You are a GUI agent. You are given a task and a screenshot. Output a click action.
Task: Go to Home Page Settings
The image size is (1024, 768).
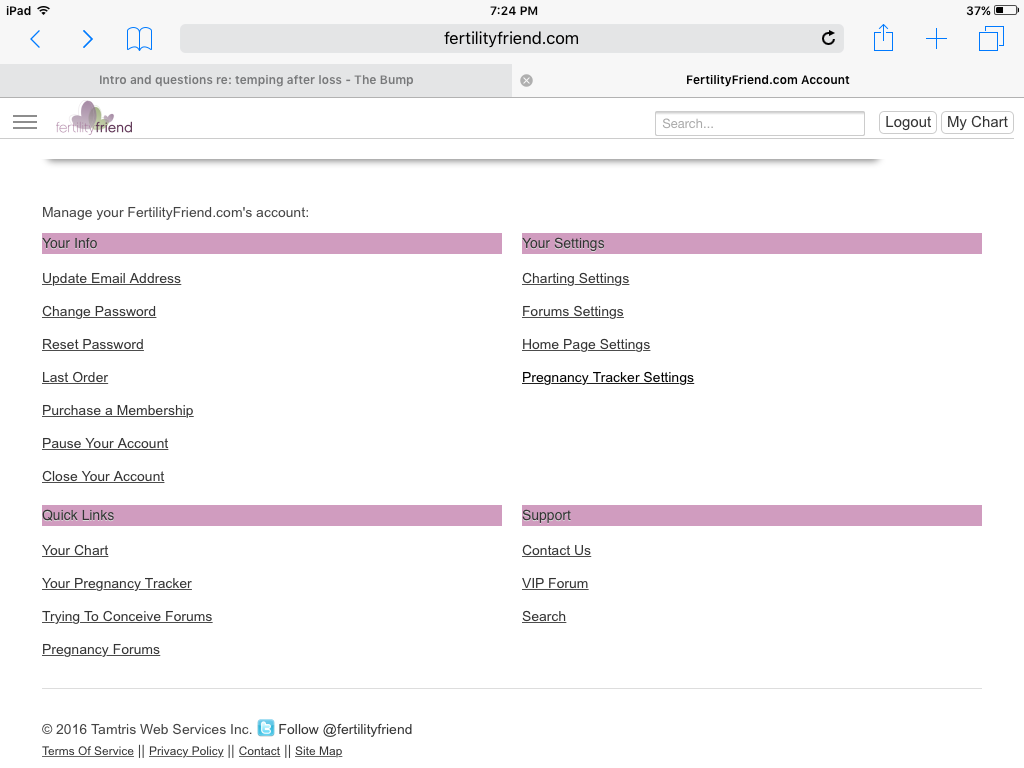[x=586, y=344]
